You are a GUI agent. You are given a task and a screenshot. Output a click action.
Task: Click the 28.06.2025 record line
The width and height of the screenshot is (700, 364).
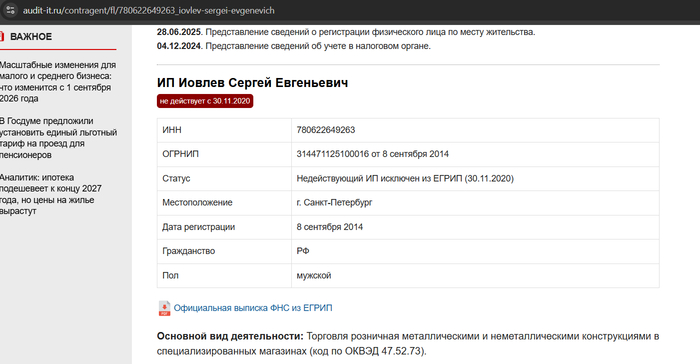346,32
